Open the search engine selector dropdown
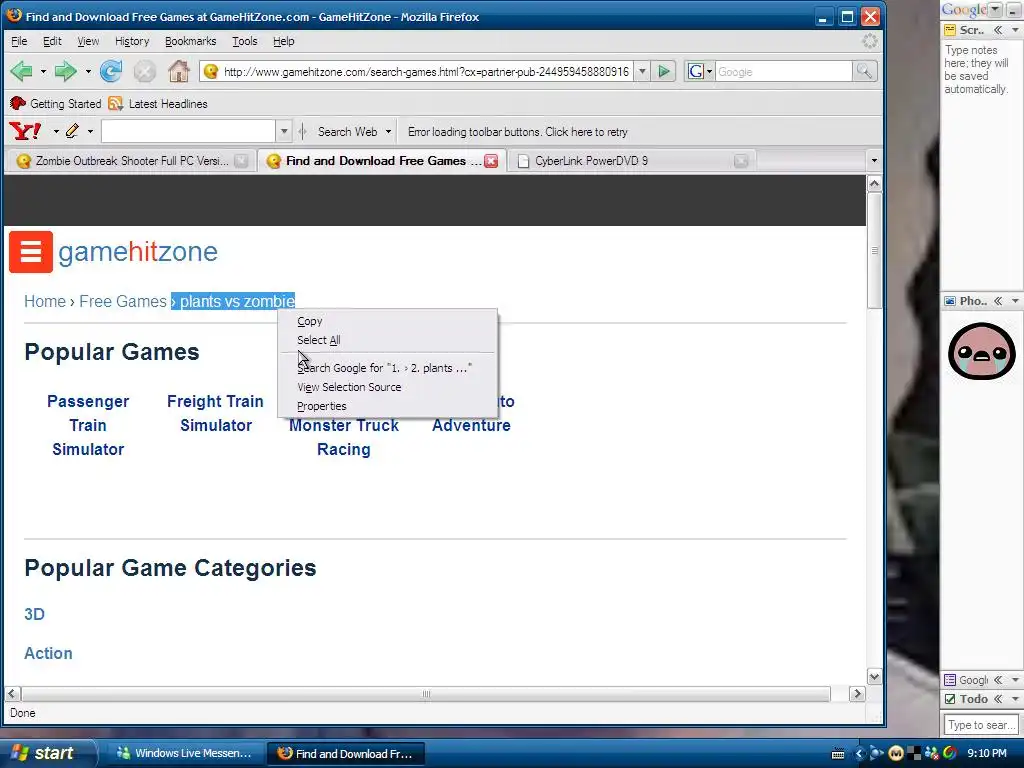1024x768 pixels. coord(709,72)
